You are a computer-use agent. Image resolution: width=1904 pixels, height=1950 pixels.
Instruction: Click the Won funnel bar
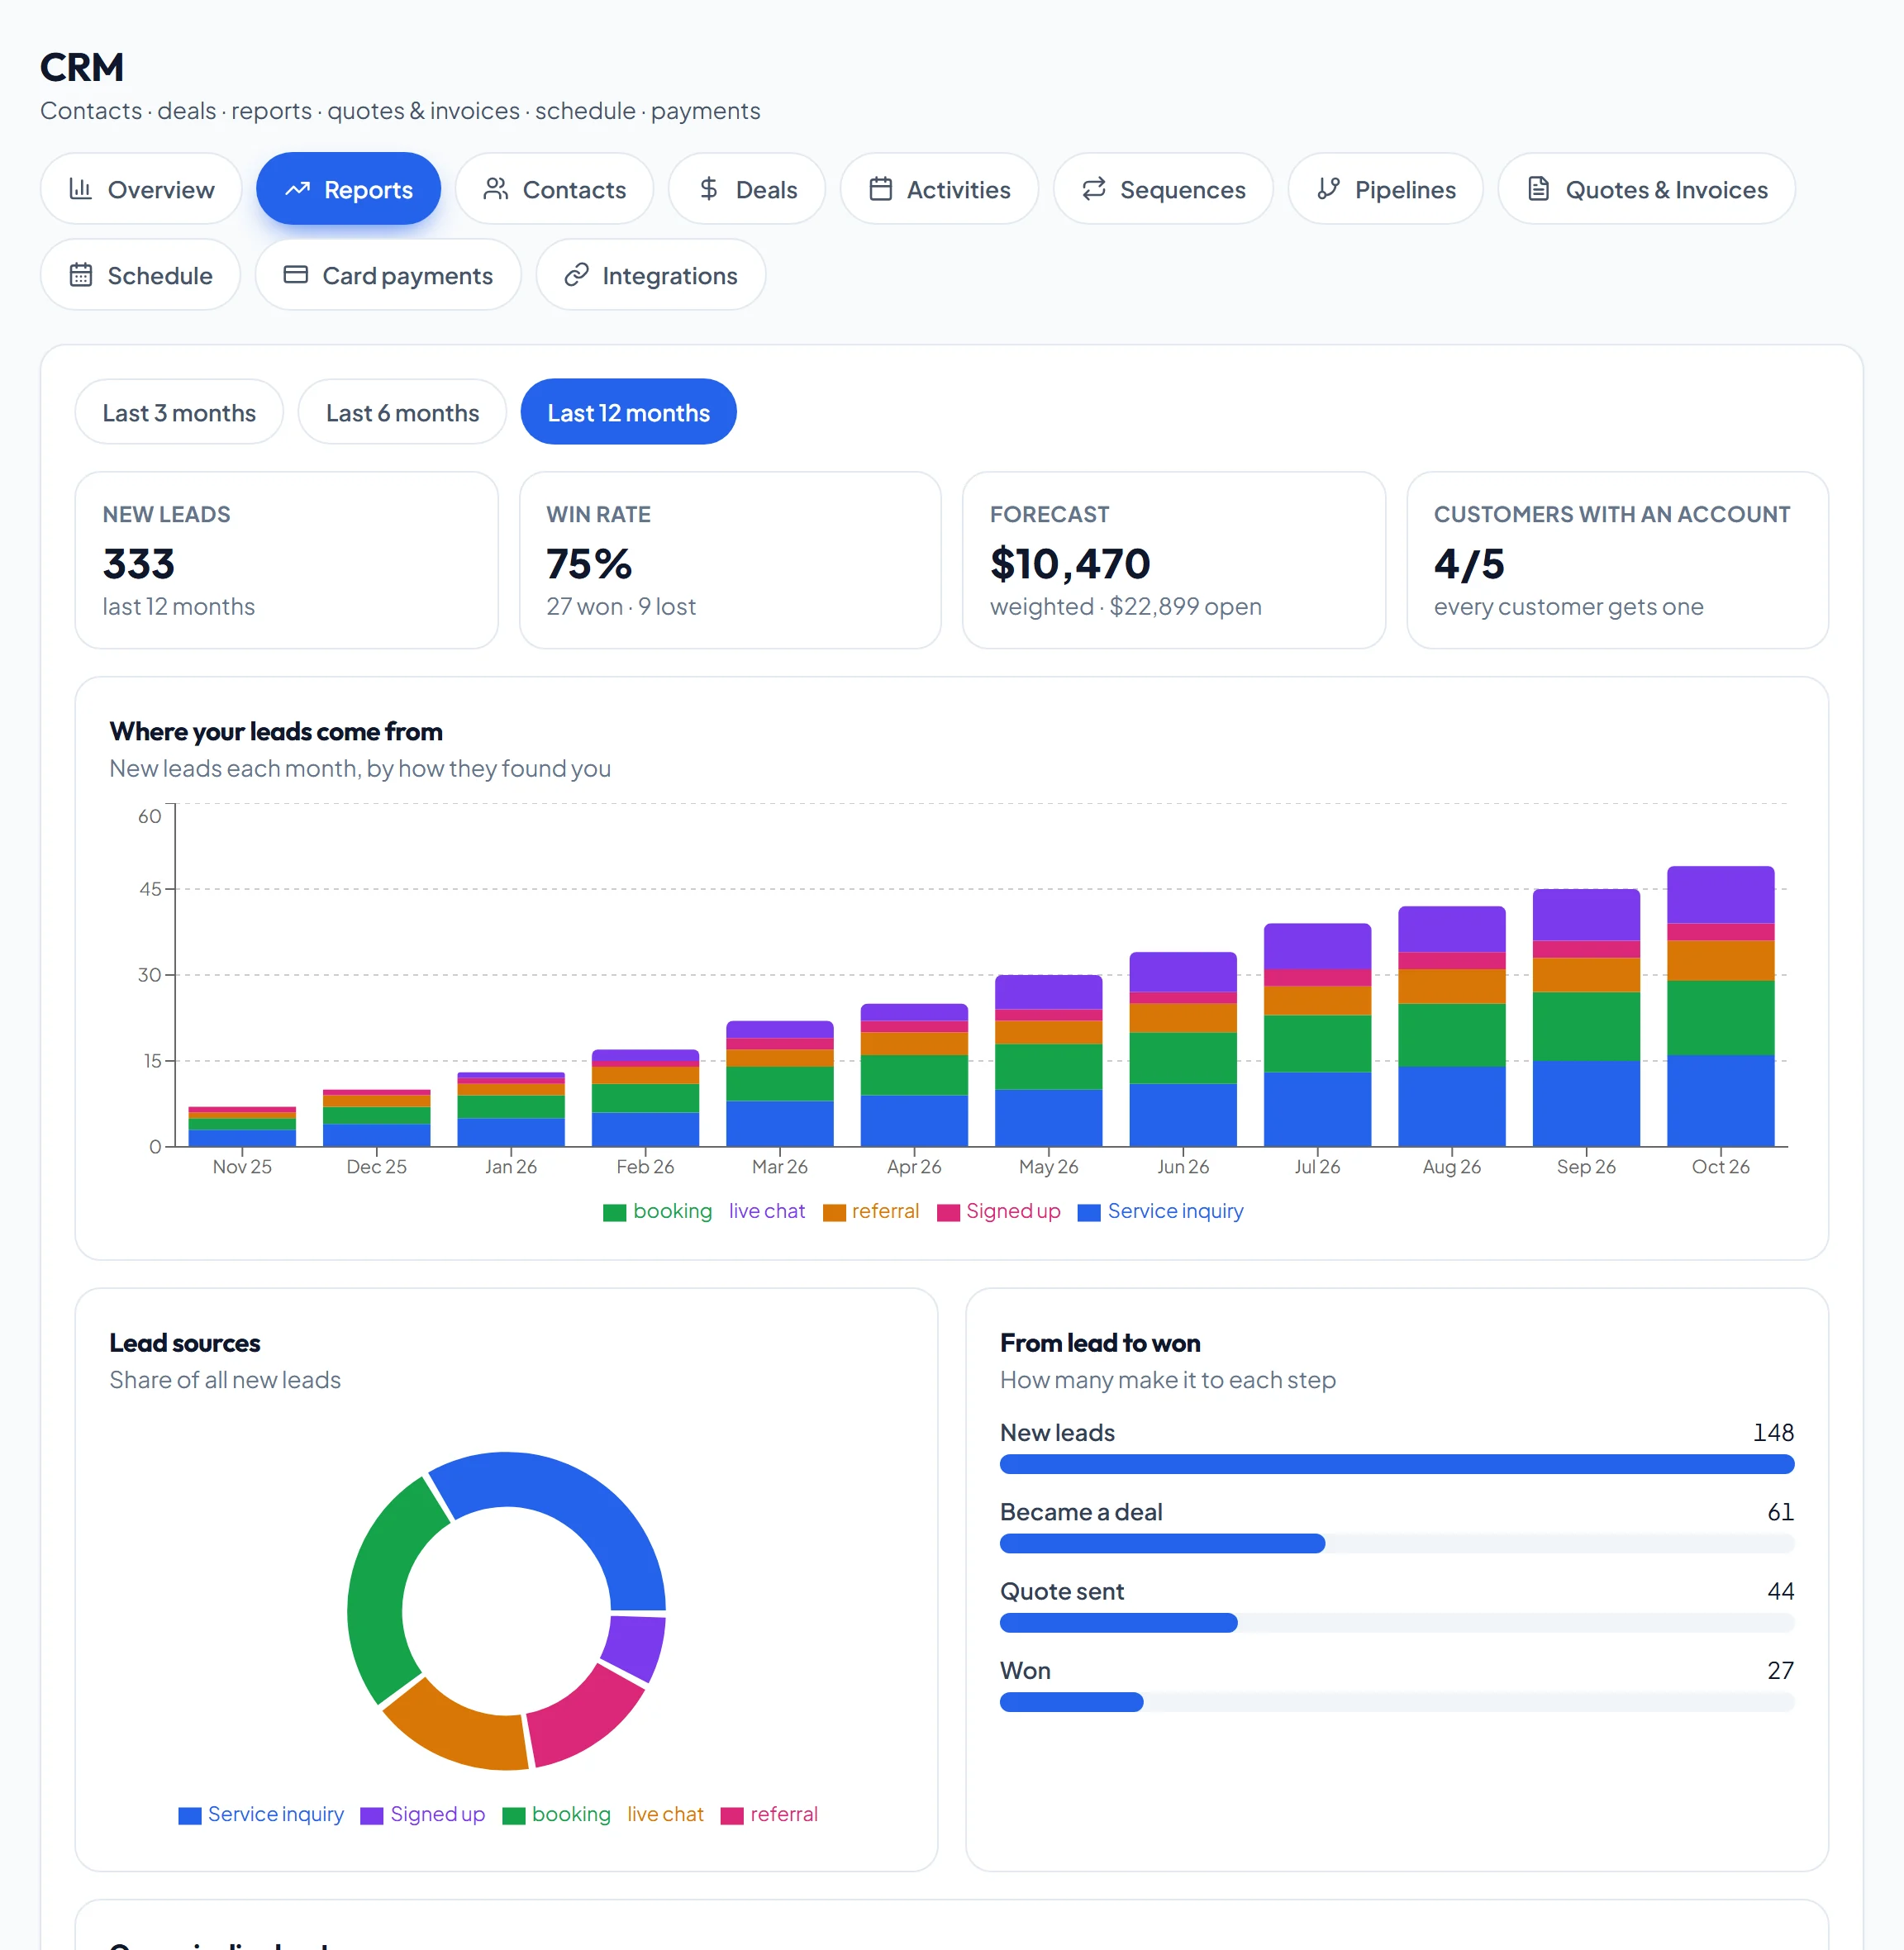(1071, 1703)
